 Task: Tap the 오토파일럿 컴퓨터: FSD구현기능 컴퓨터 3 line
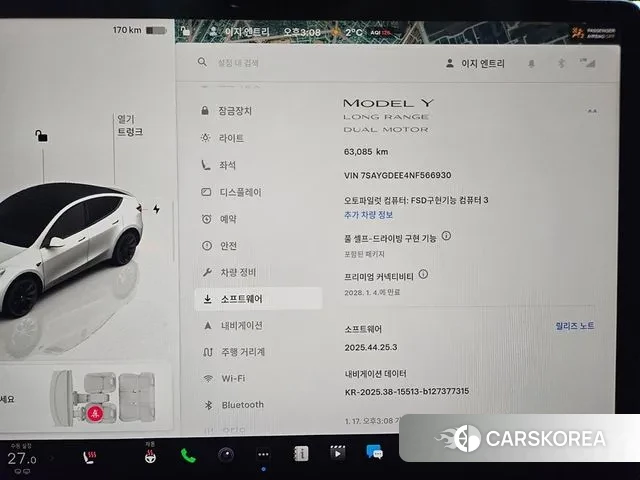416,200
